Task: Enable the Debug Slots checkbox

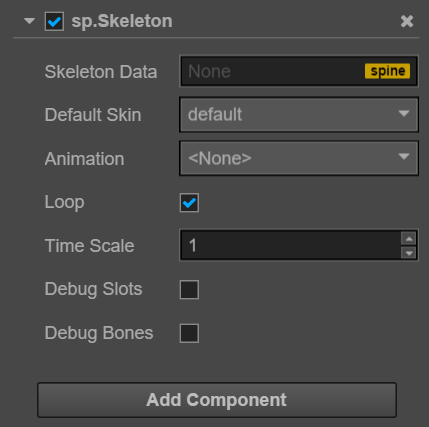Action: (x=189, y=289)
